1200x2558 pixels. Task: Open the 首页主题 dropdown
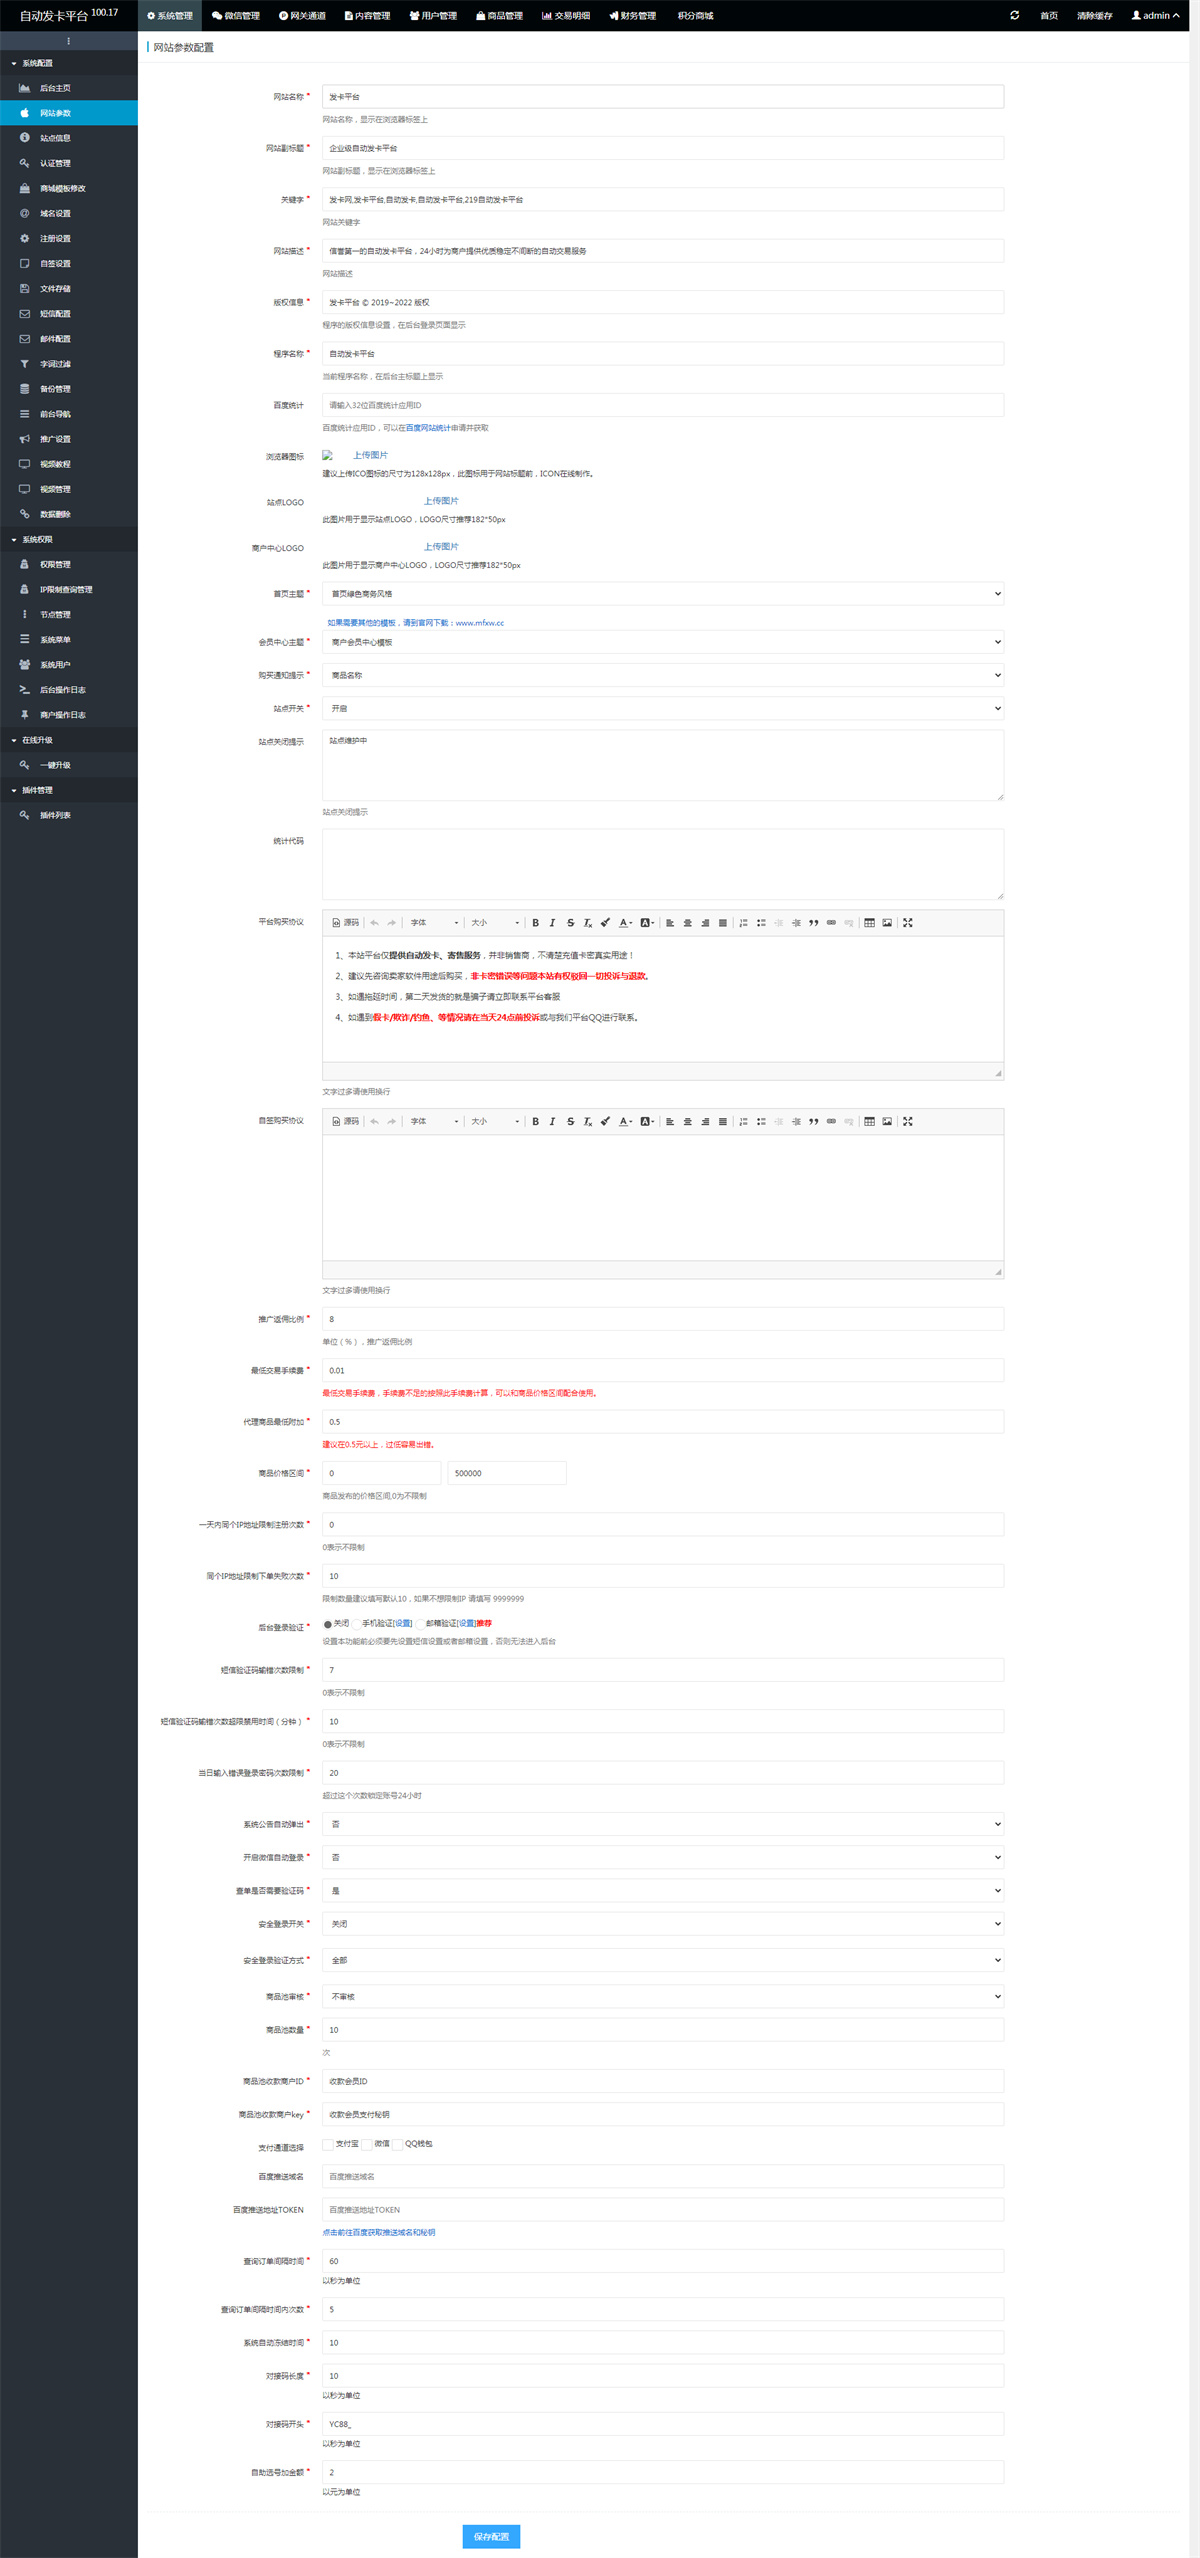[x=662, y=594]
